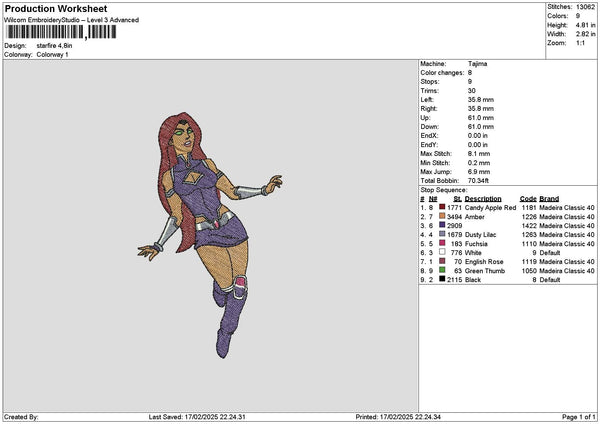Click the Brand column header
The image size is (600, 424).
click(x=549, y=198)
